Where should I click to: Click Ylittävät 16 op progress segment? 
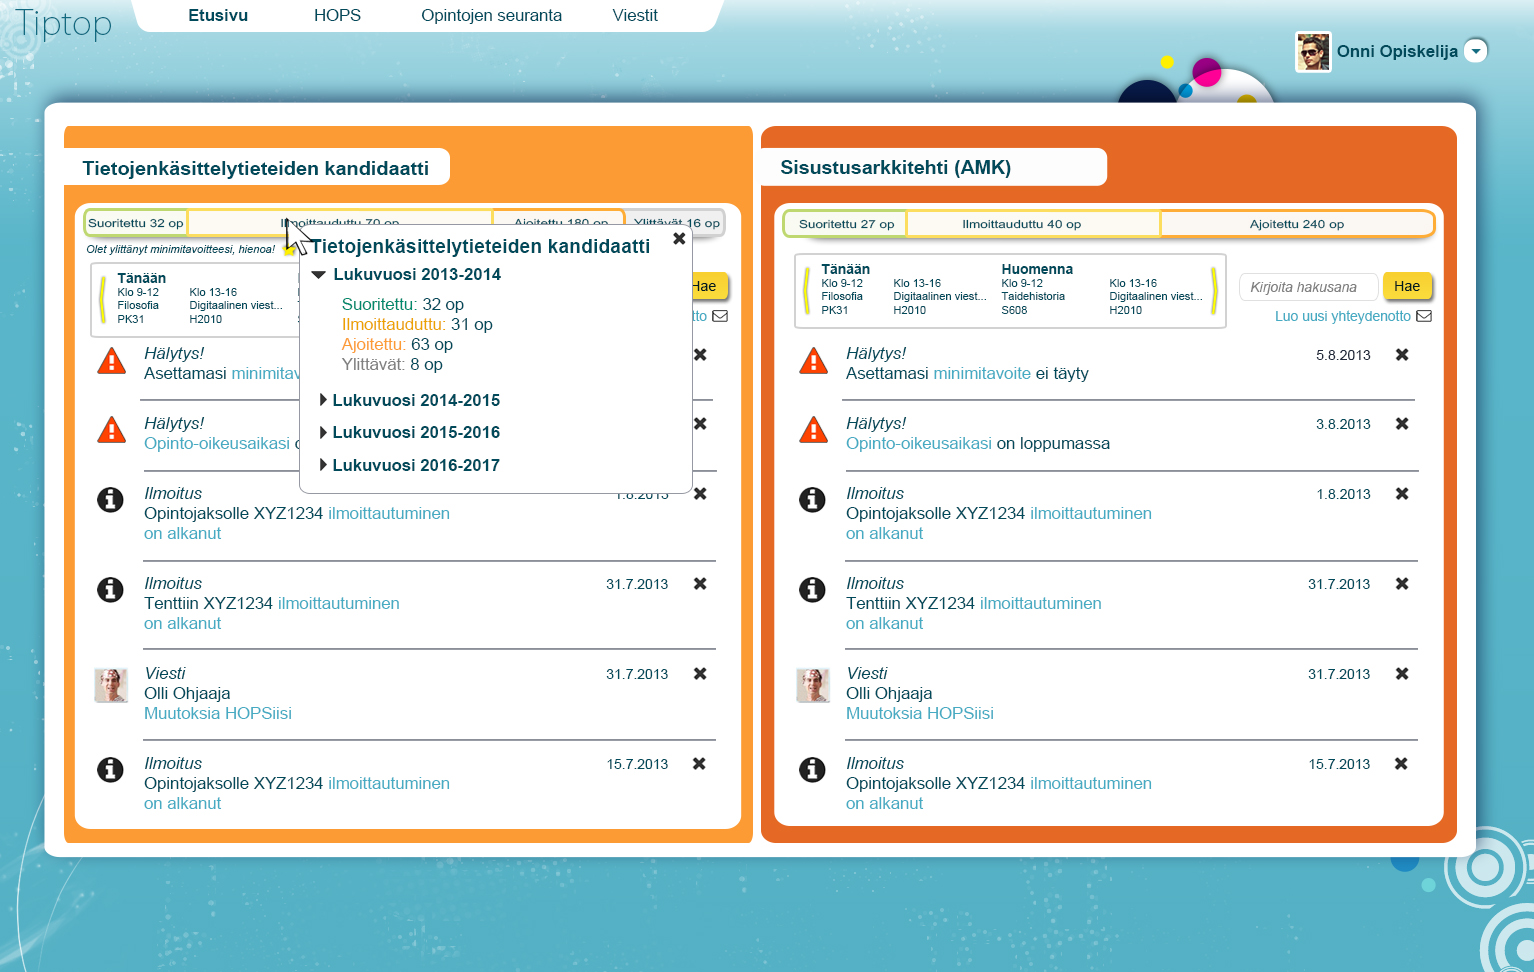pyautogui.click(x=676, y=223)
